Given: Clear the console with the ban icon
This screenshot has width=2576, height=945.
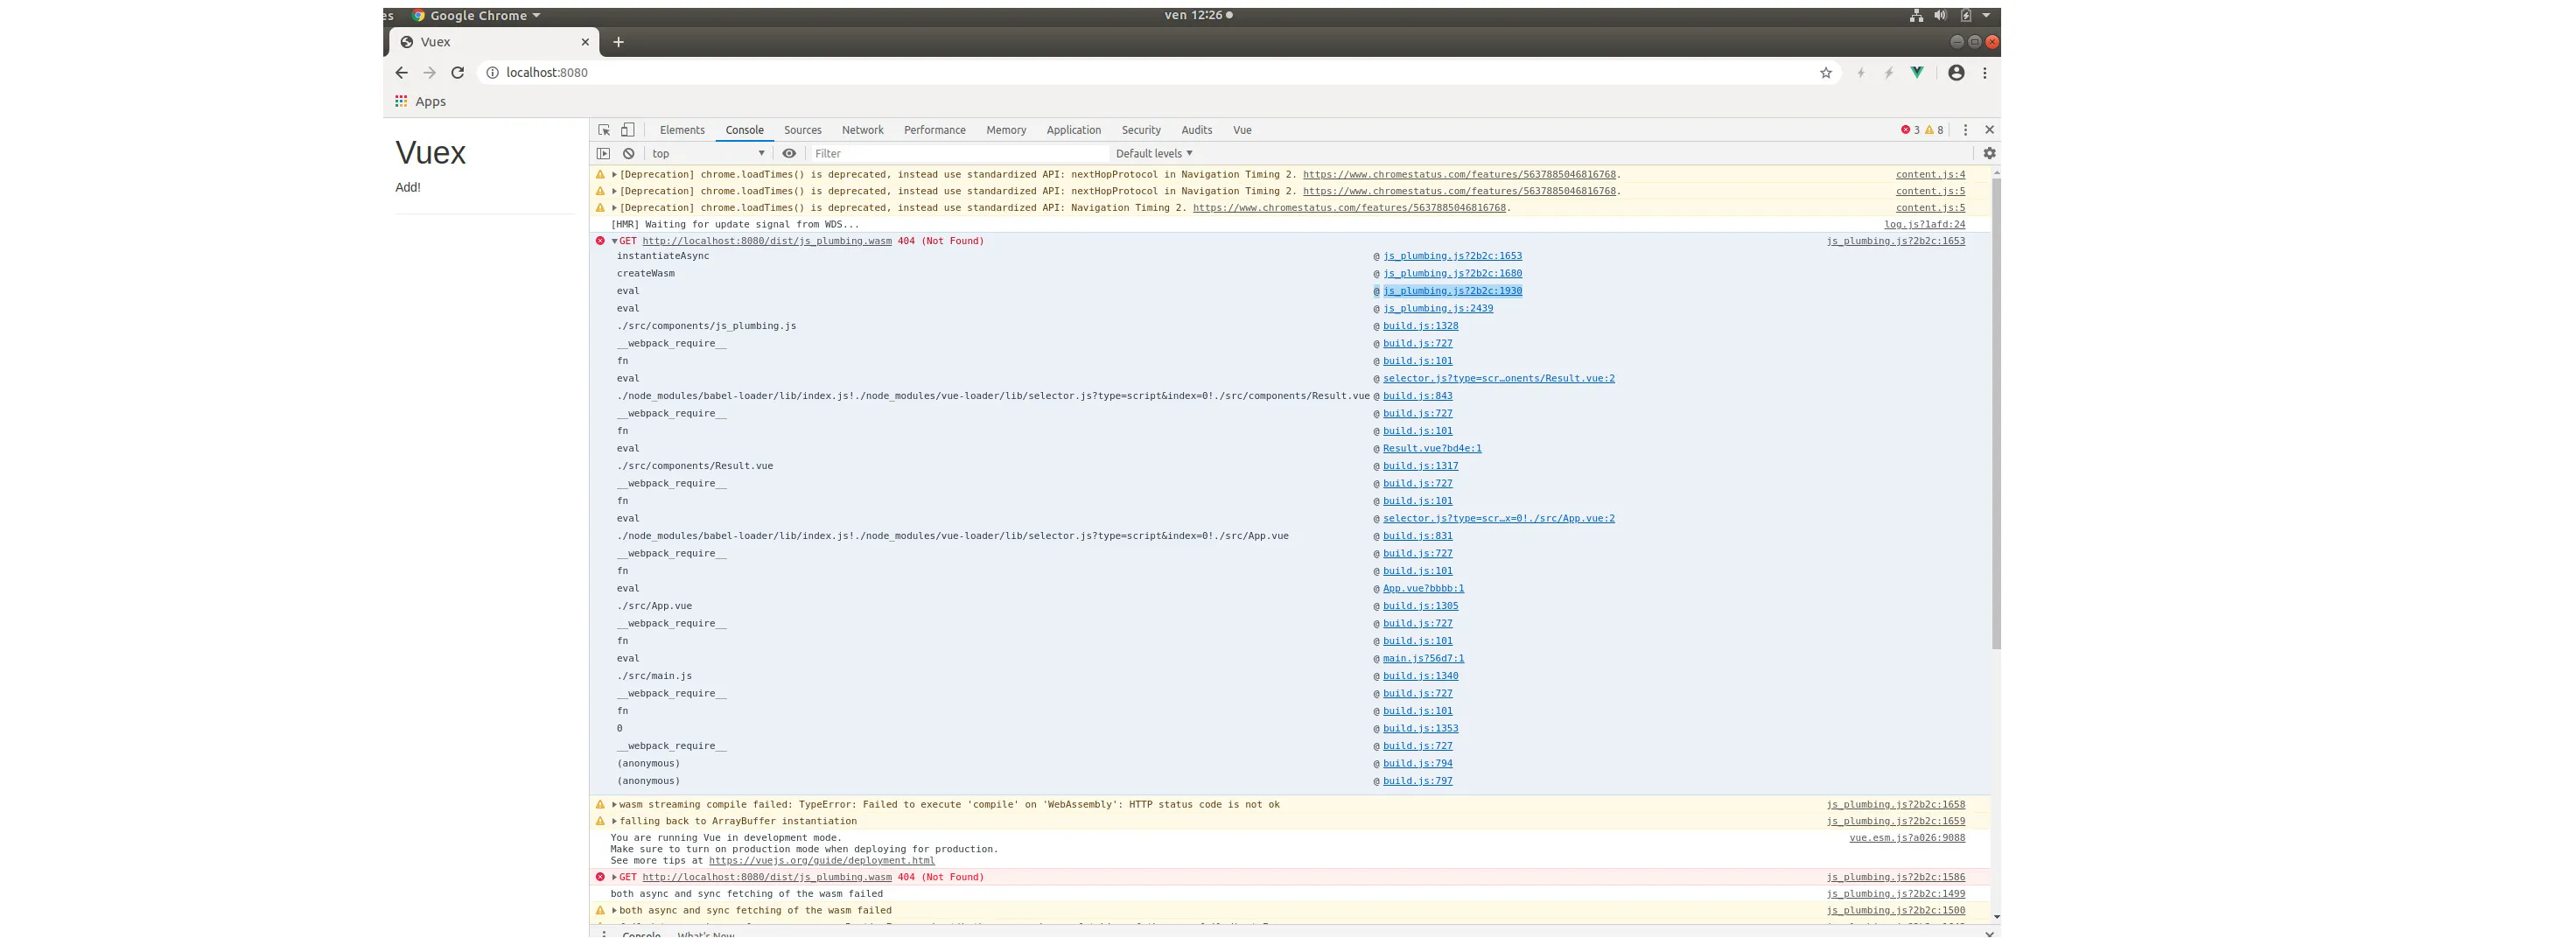Looking at the screenshot, I should pyautogui.click(x=628, y=154).
